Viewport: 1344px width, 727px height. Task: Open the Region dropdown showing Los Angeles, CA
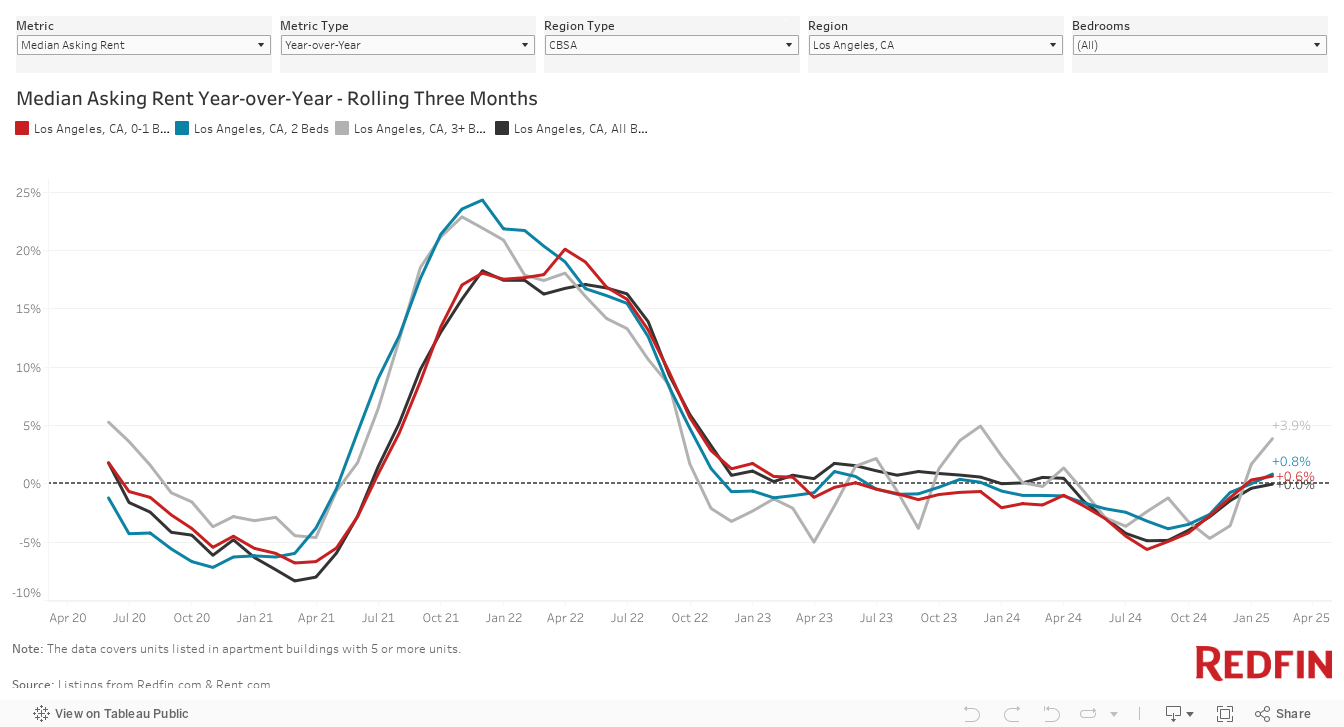(936, 45)
